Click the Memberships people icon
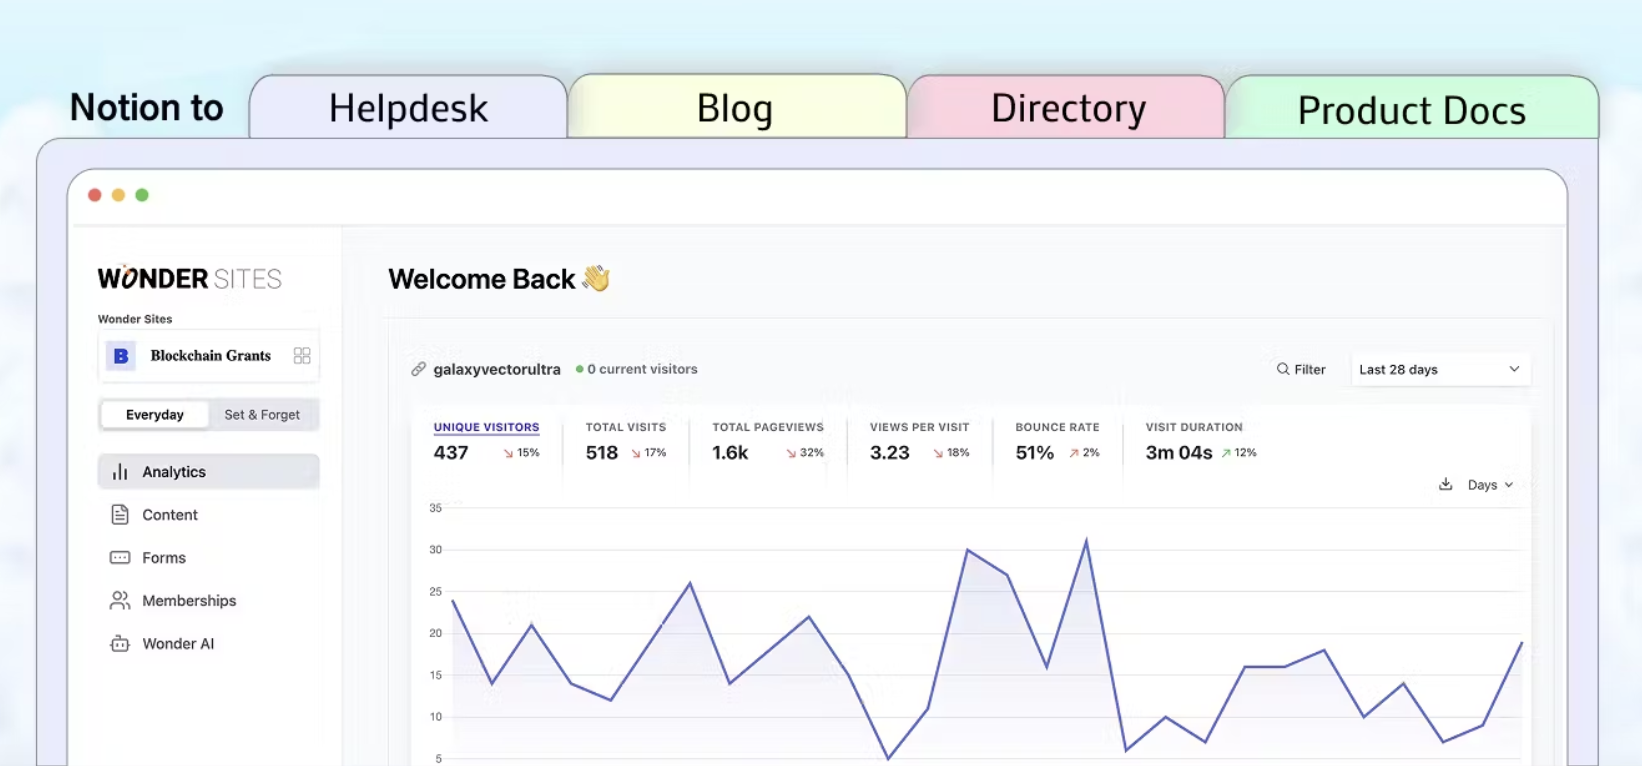1642x766 pixels. click(120, 601)
